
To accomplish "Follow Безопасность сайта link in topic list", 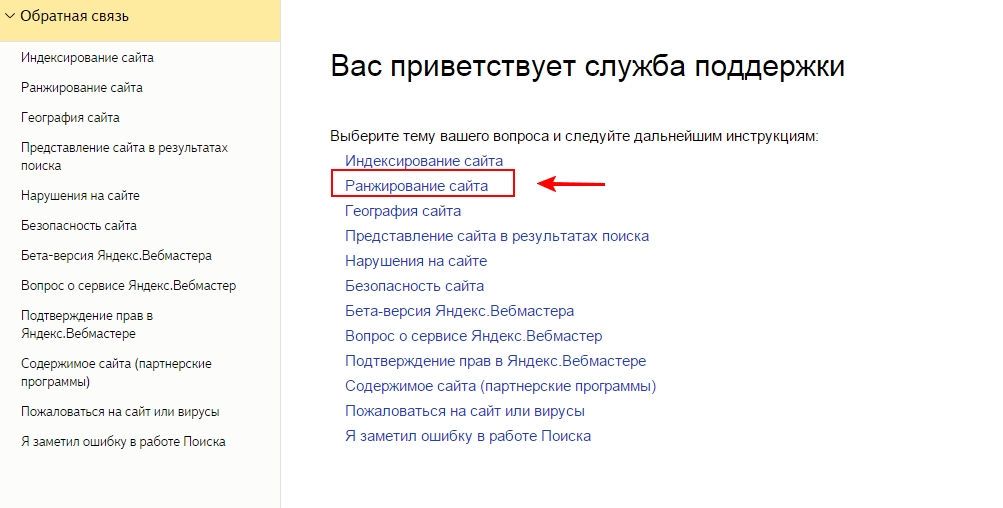I will (x=415, y=286).
